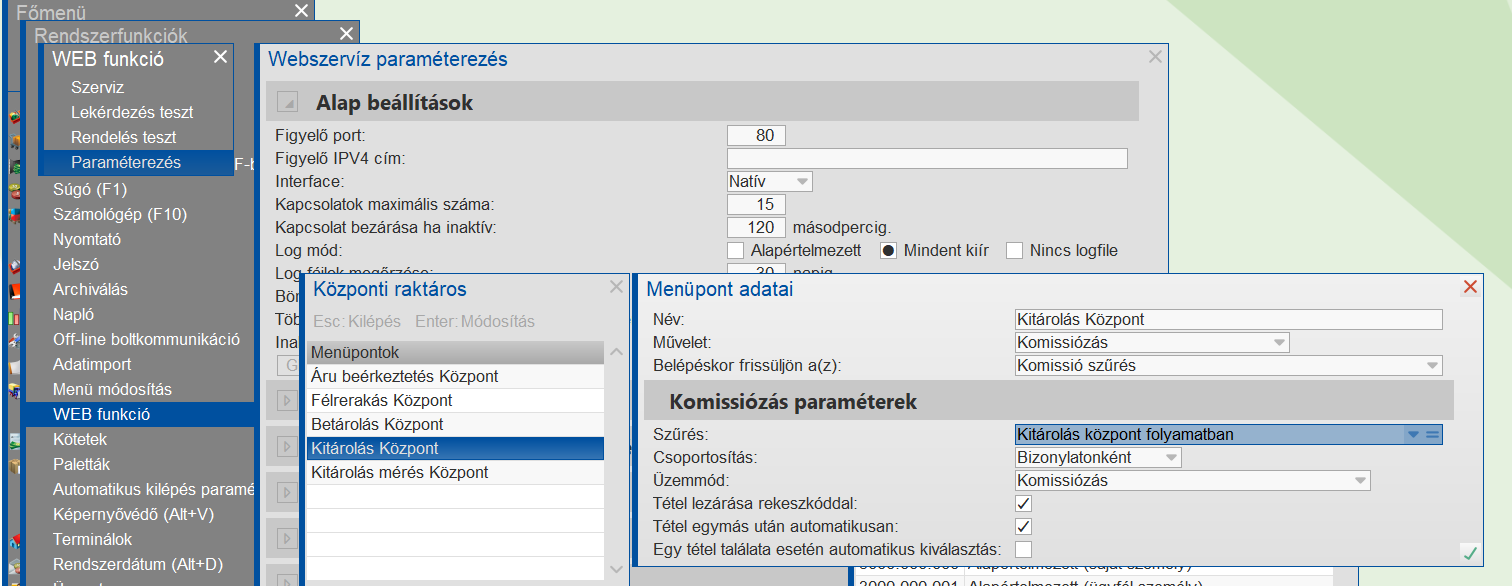Open Súgó (F1) menu item
The image size is (1512, 586).
(90, 189)
